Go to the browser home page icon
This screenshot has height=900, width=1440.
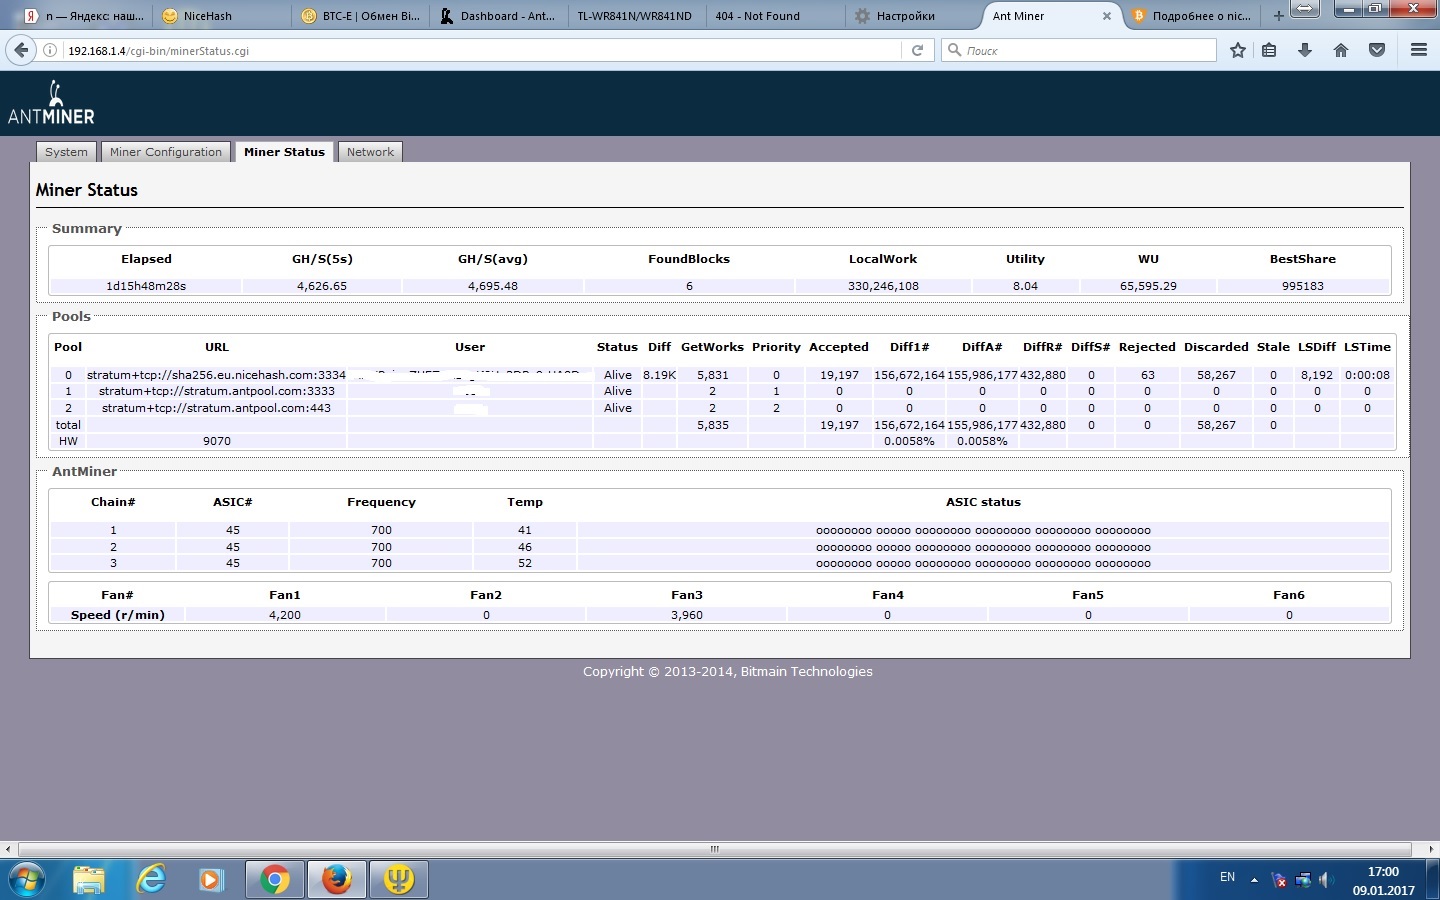coord(1341,50)
